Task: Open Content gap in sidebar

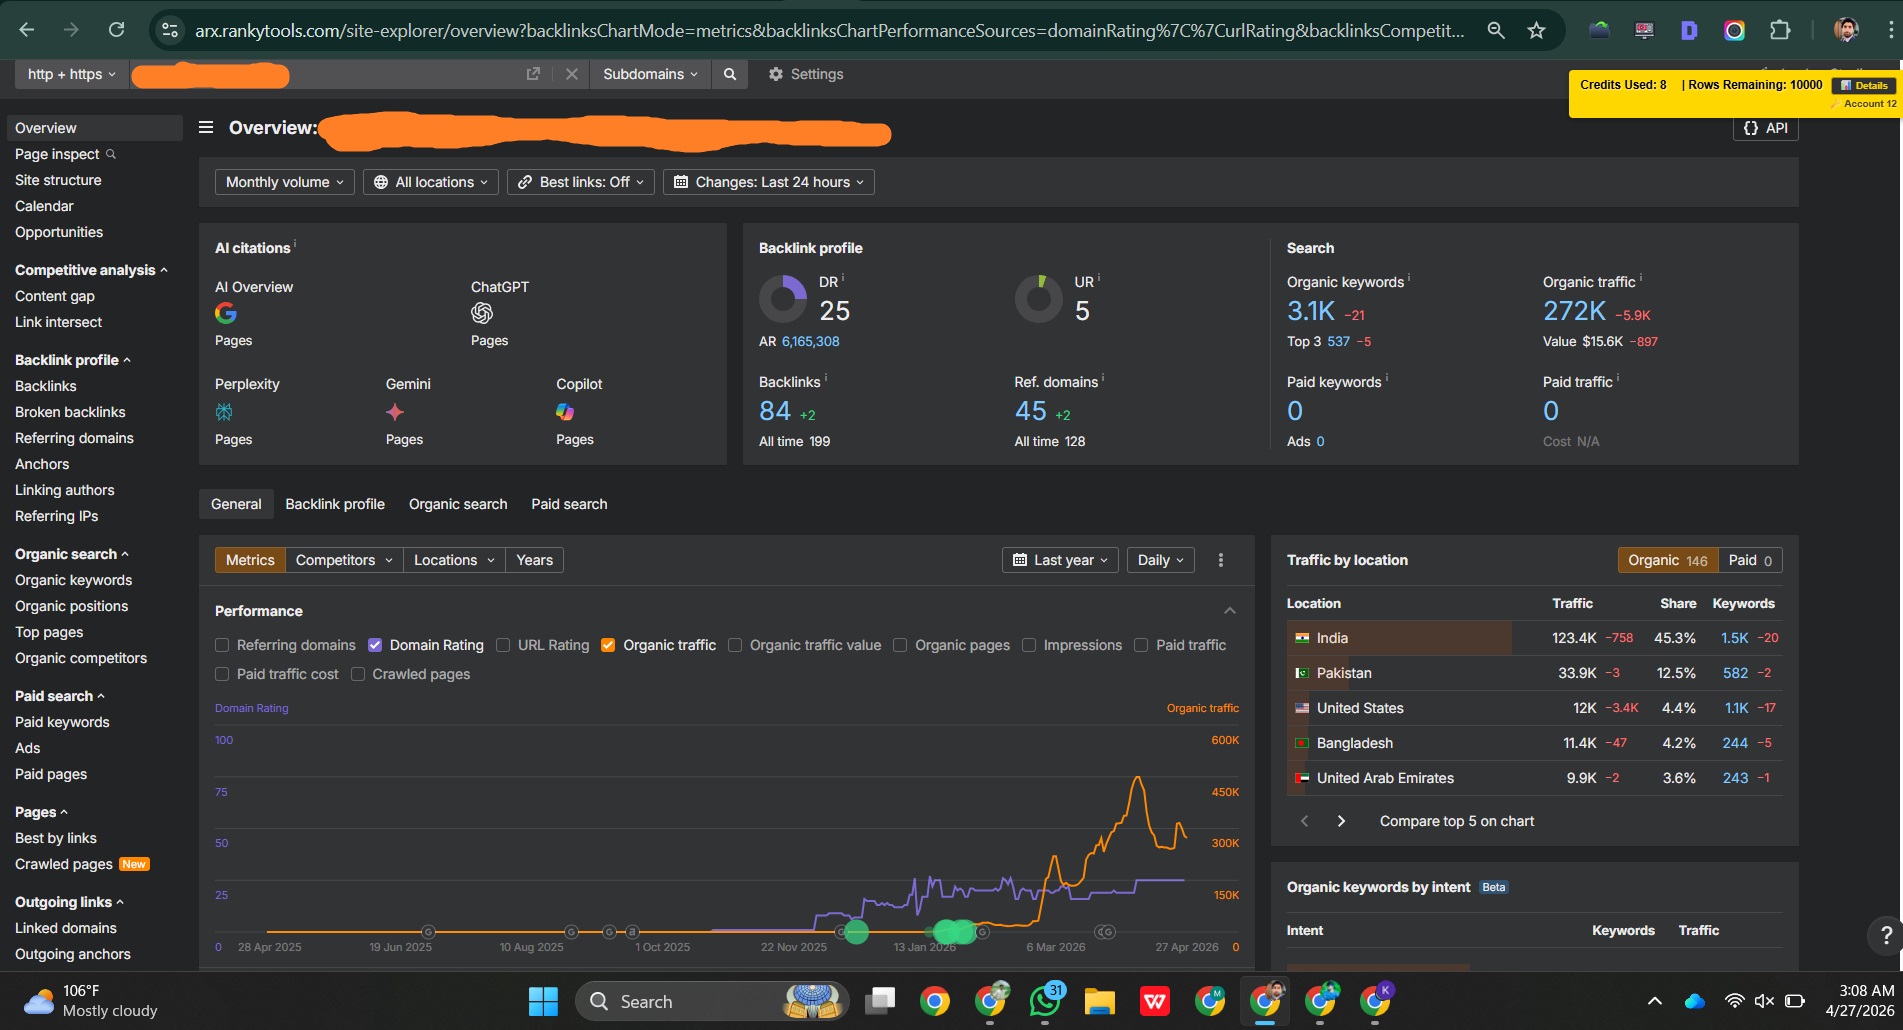Action: click(55, 296)
